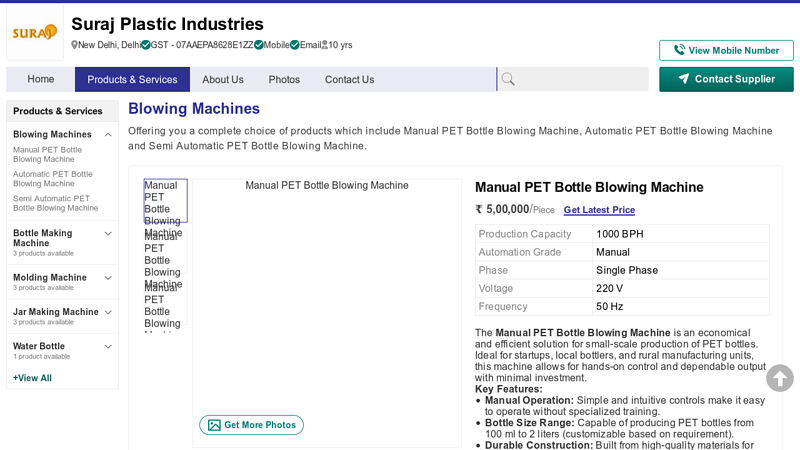Open Semi Automatic PET Bottle Blowing Machine link
Screen dimensions: 800x450
[x=55, y=203]
